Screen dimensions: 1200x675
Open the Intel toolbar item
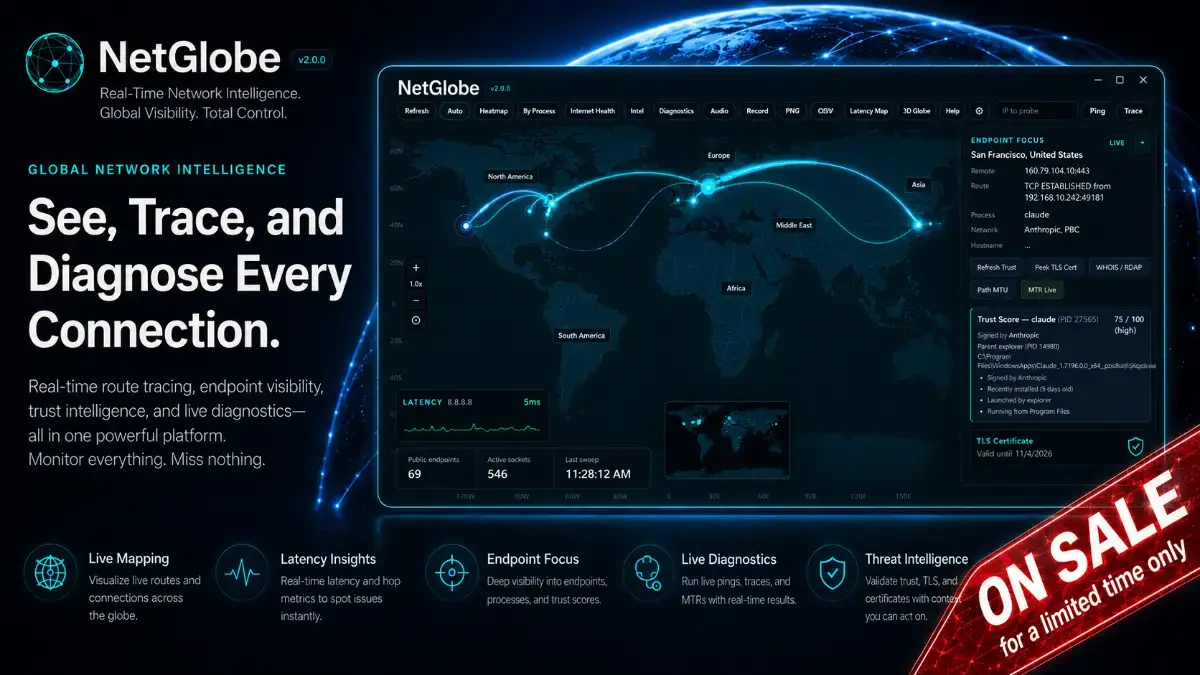[x=637, y=111]
